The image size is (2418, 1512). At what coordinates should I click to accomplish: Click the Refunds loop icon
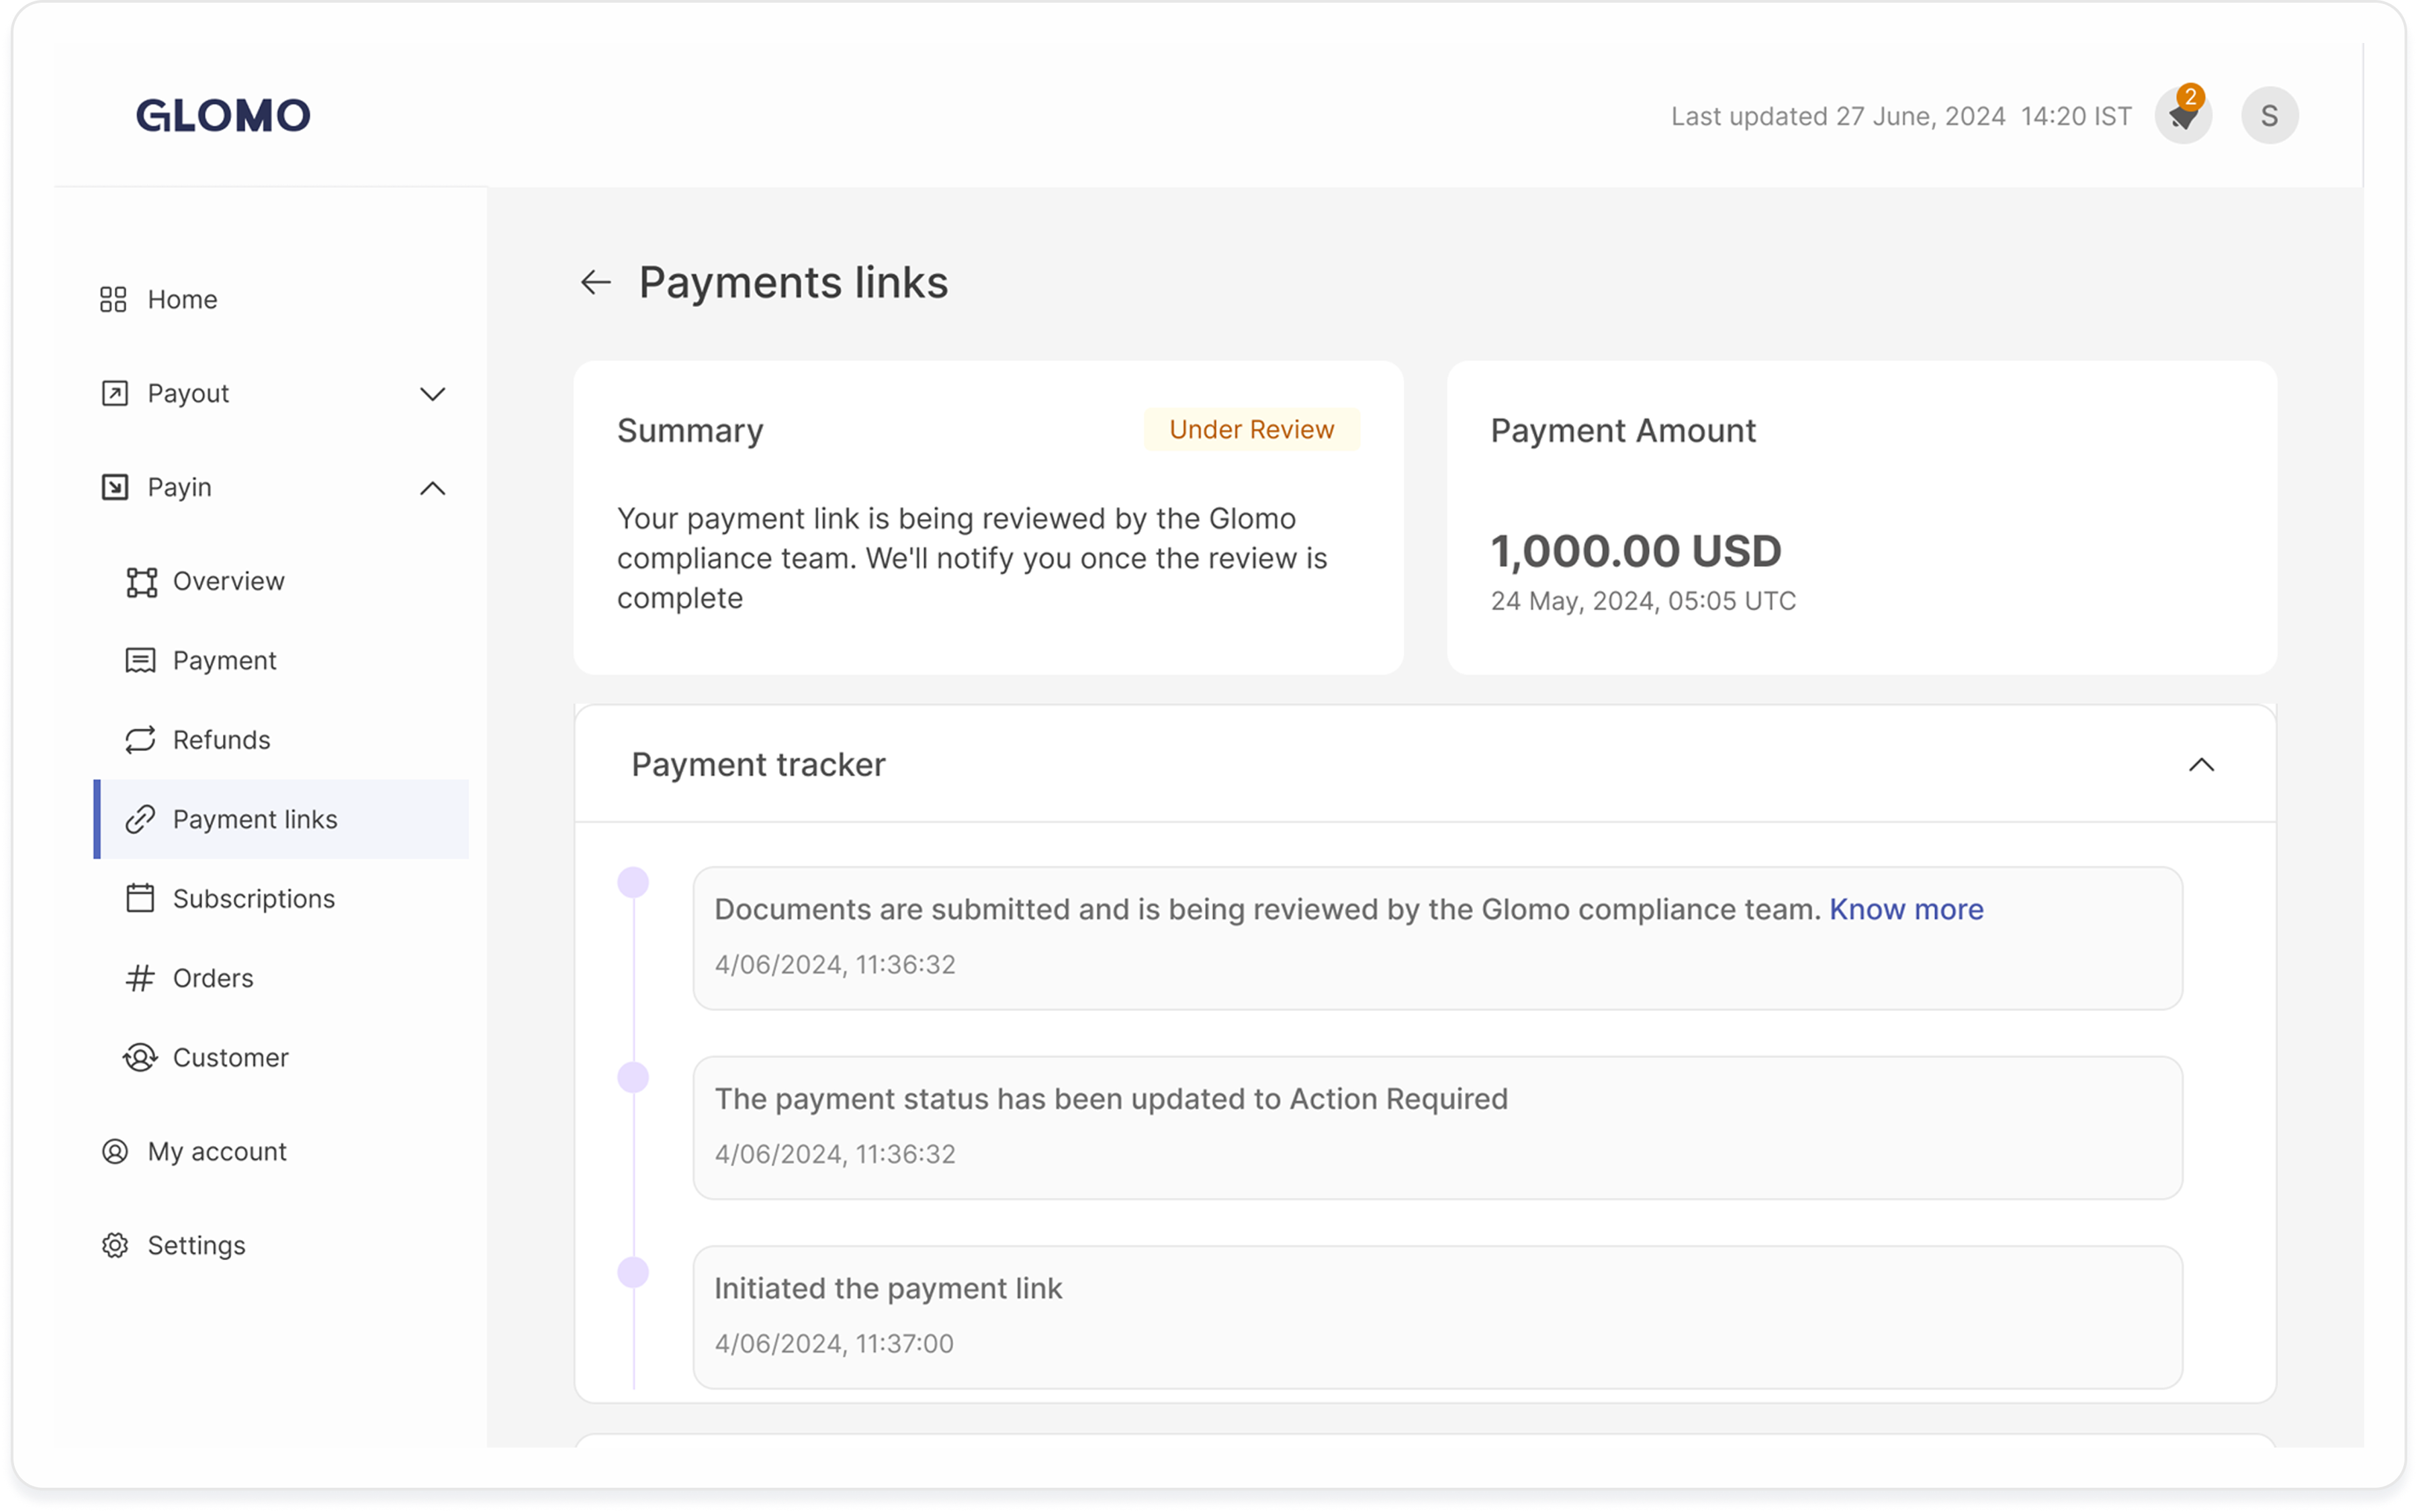[140, 740]
